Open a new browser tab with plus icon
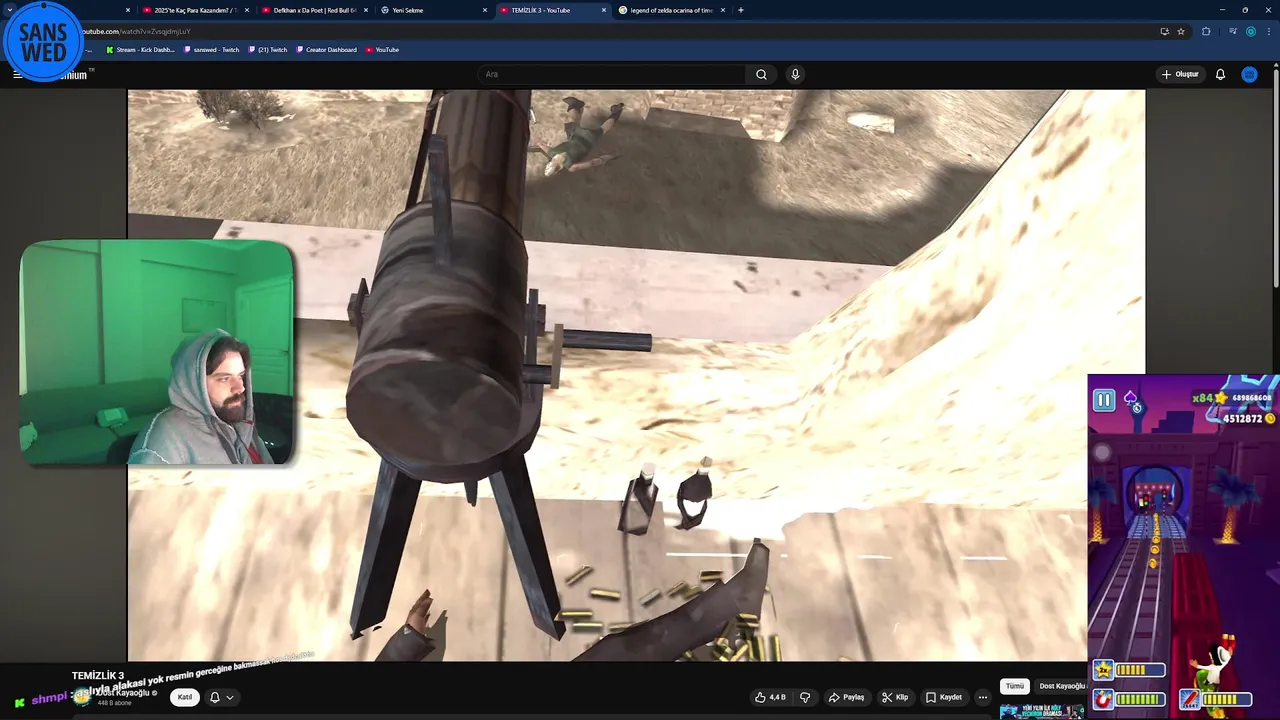This screenshot has height=720, width=1280. (740, 10)
